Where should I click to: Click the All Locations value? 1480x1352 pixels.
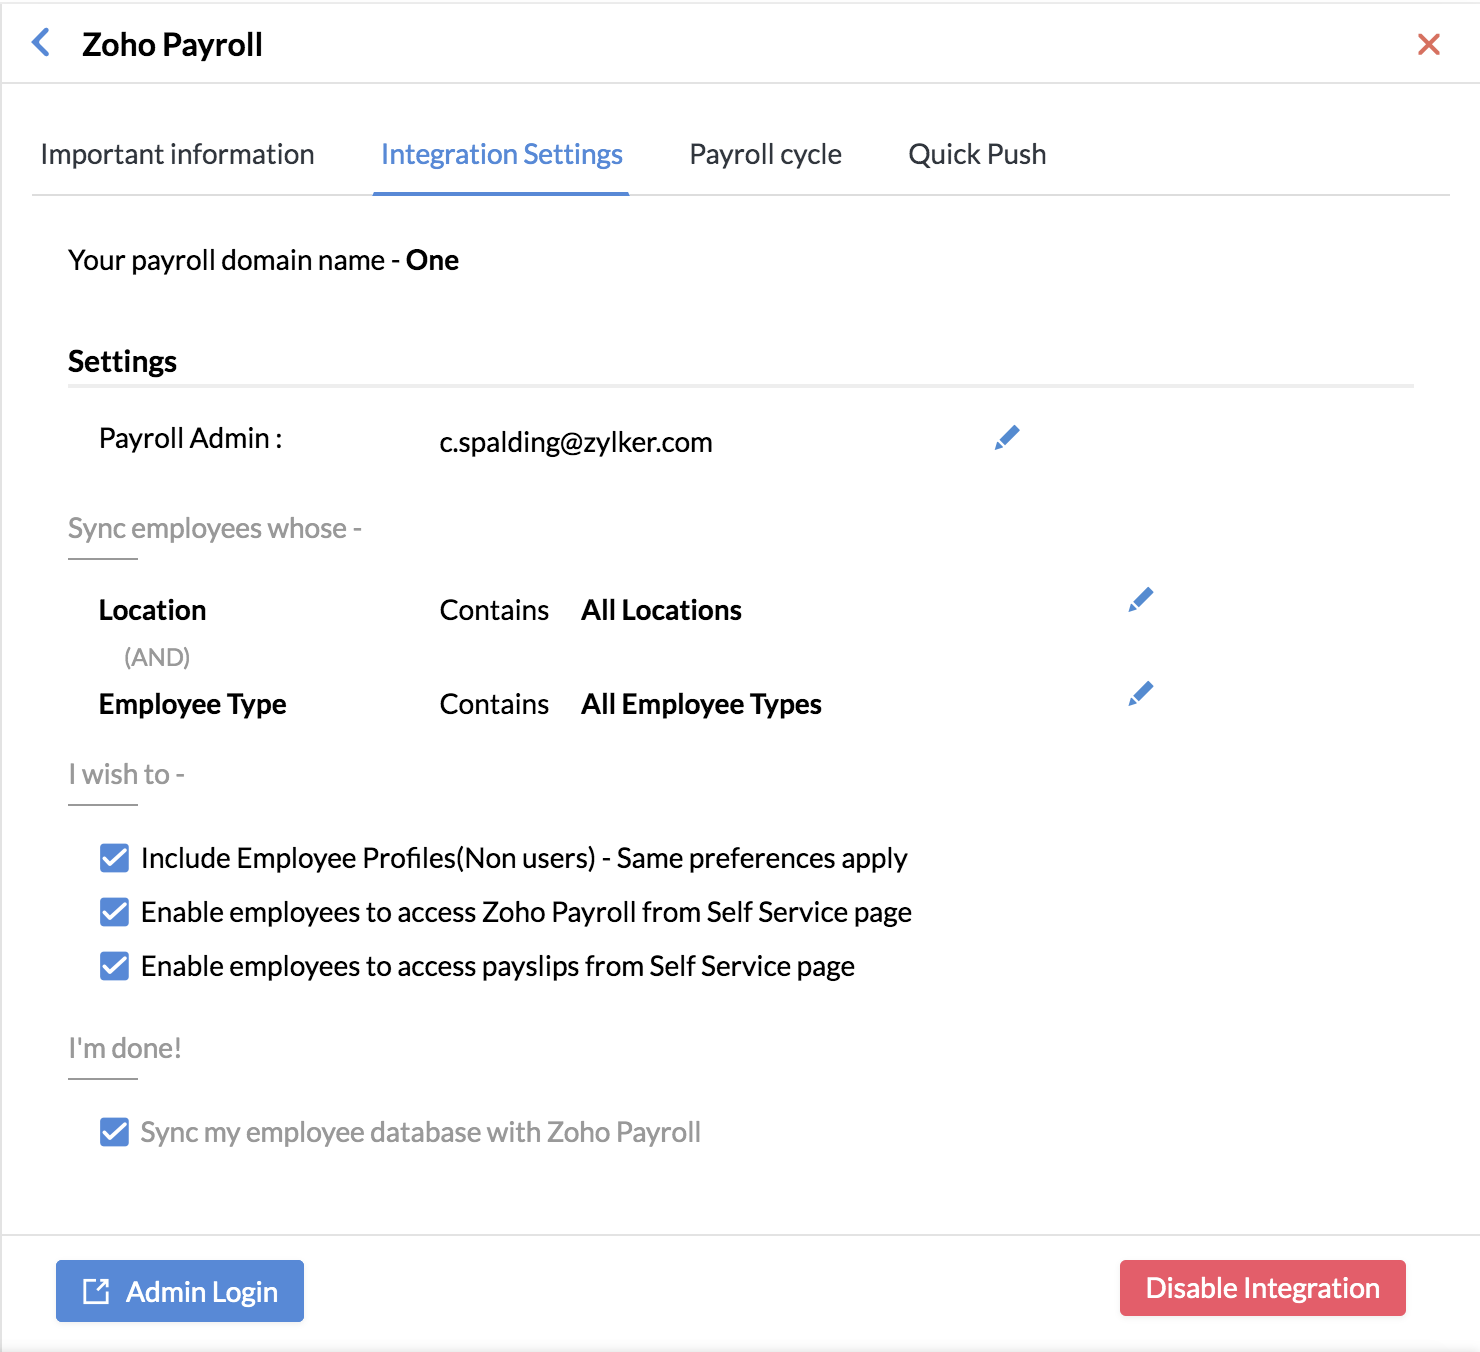(661, 610)
